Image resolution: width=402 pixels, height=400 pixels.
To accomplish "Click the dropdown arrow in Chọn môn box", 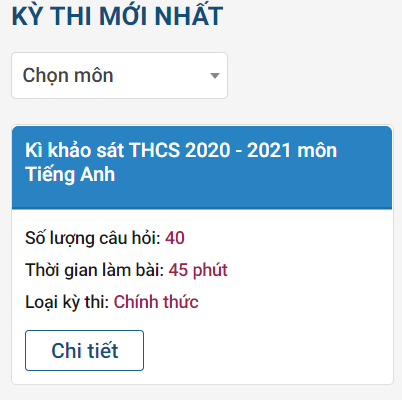I will pyautogui.click(x=215, y=76).
